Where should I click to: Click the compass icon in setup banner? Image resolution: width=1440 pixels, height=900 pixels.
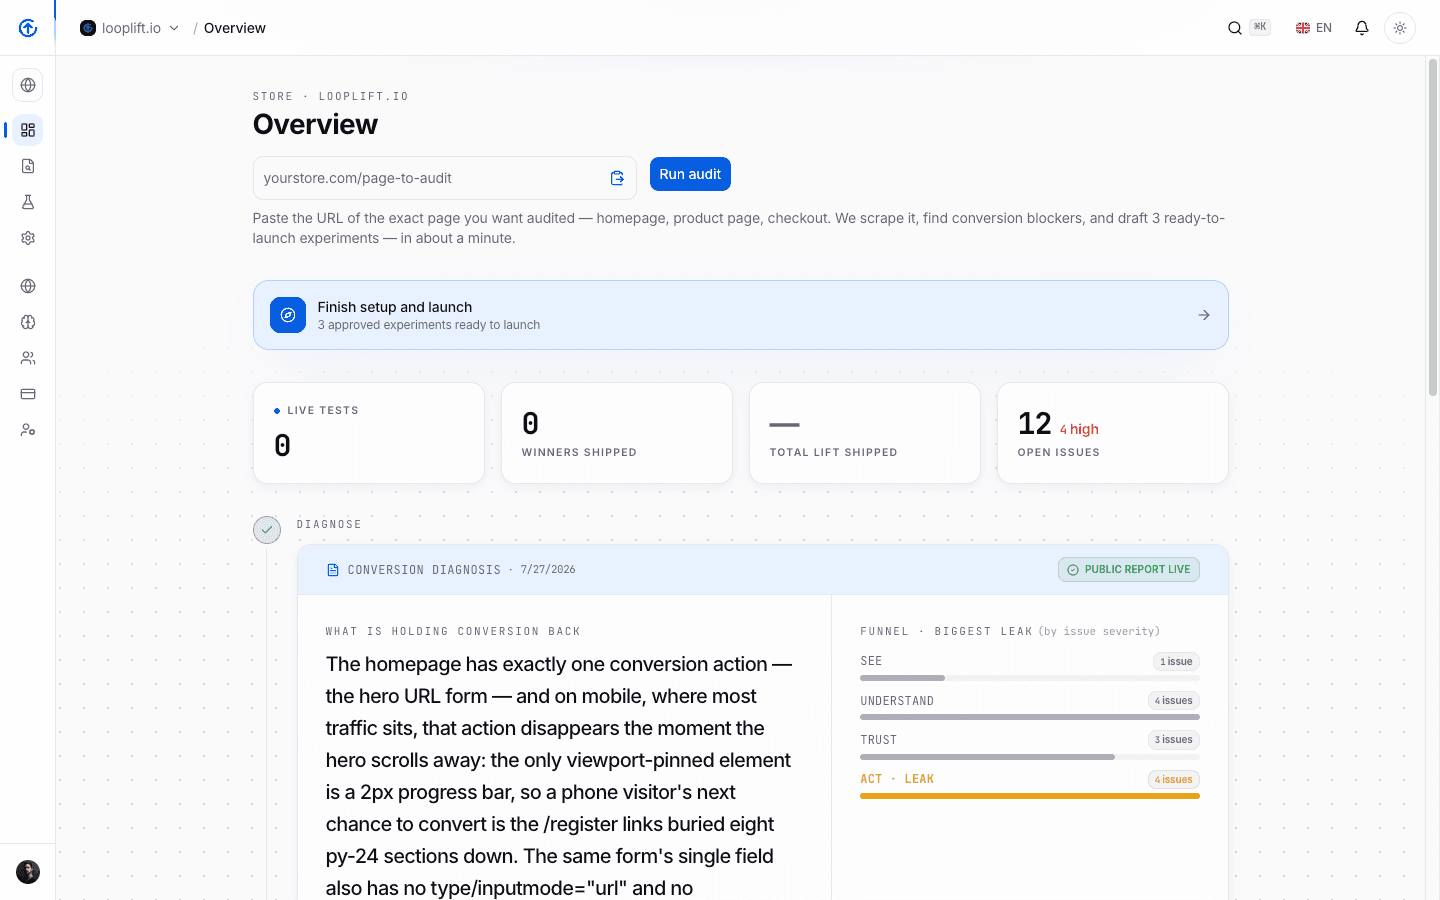coord(288,315)
